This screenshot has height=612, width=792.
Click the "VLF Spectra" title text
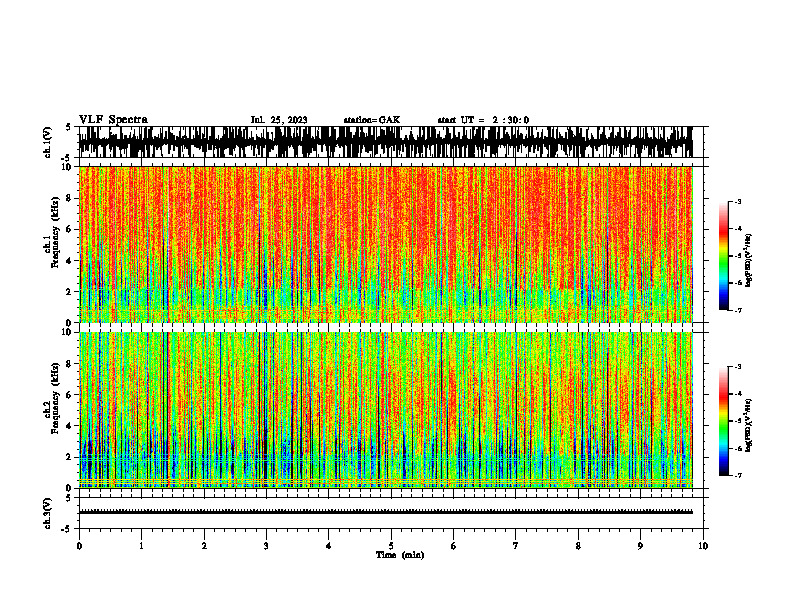click(x=113, y=120)
